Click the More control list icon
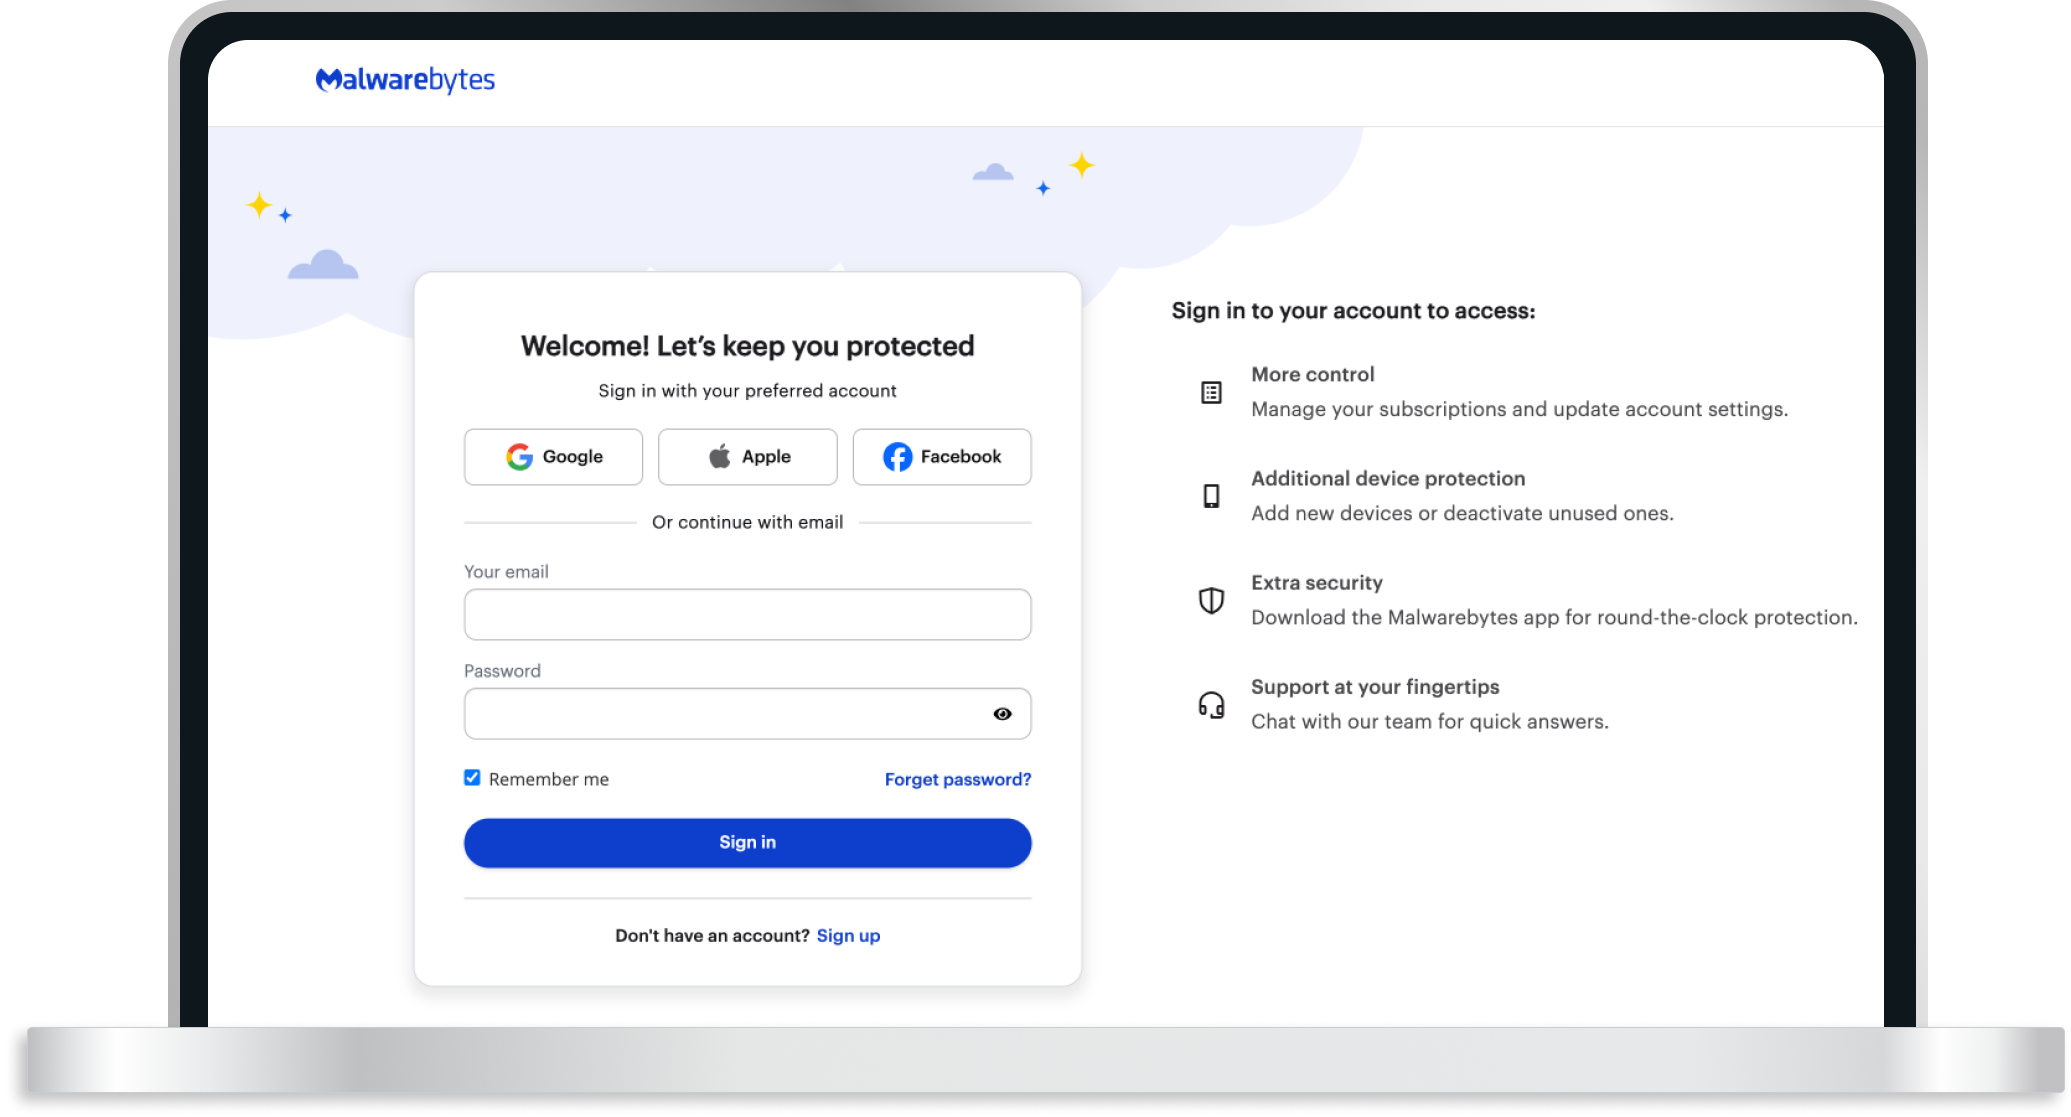 coord(1211,393)
